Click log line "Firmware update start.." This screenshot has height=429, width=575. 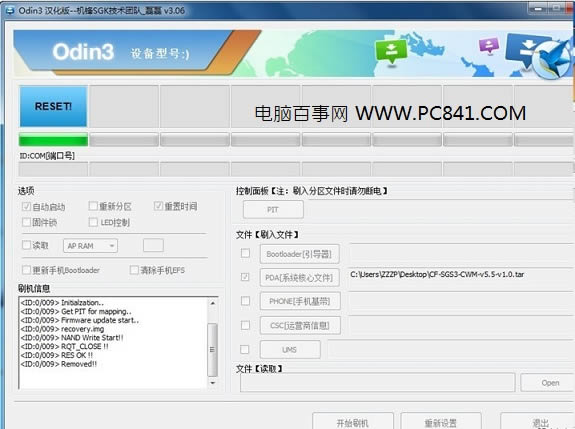80,320
